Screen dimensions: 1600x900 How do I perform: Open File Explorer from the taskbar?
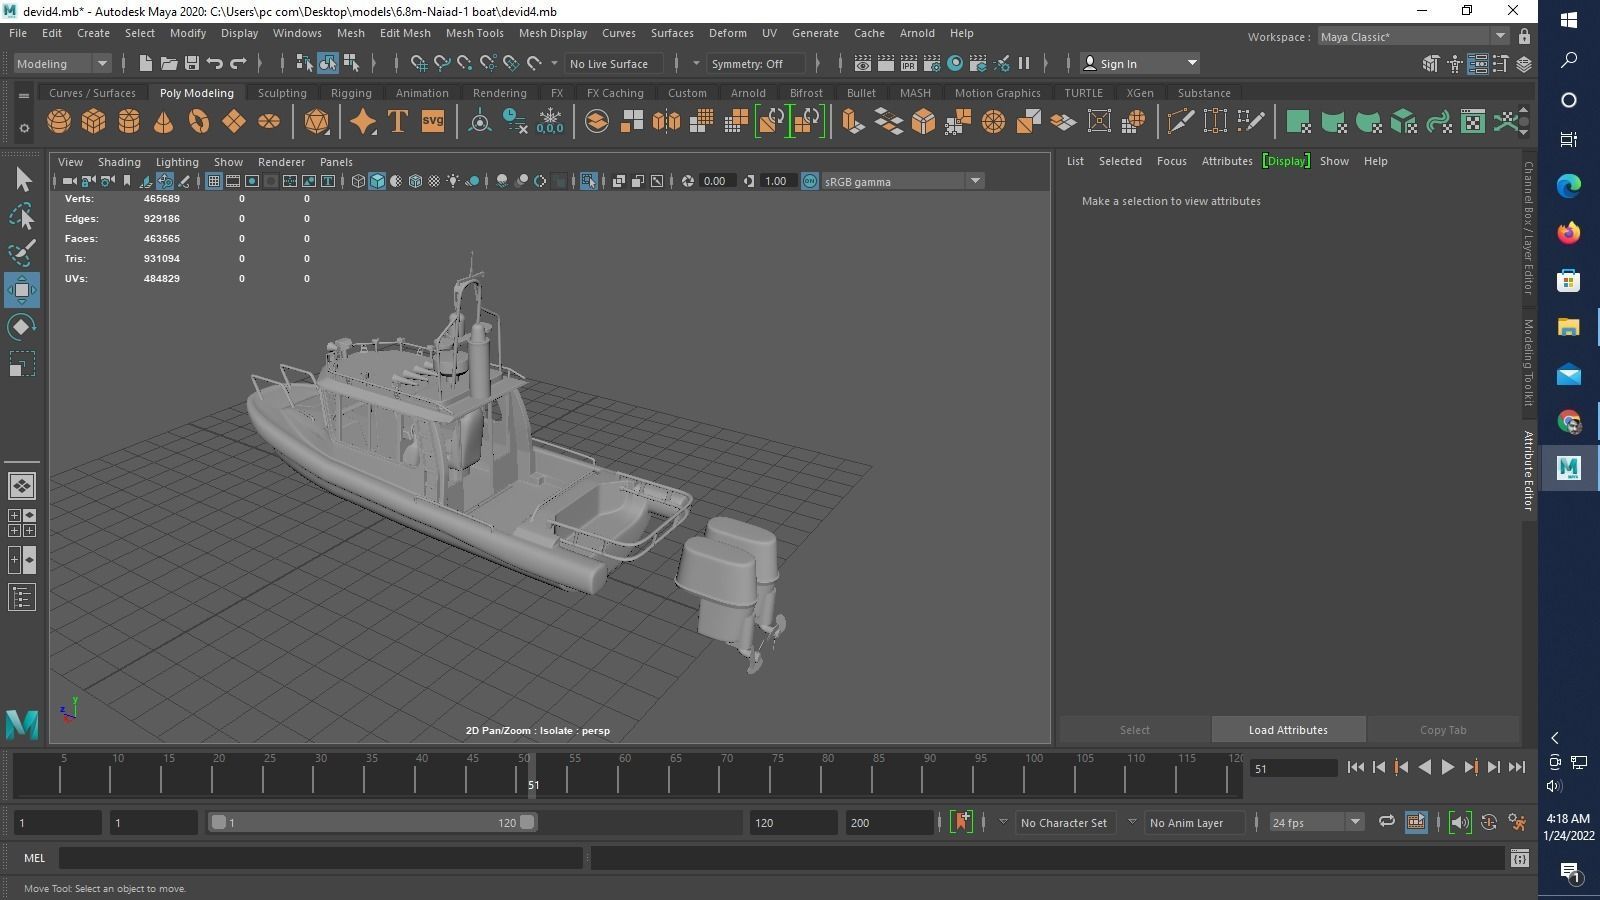click(1568, 327)
